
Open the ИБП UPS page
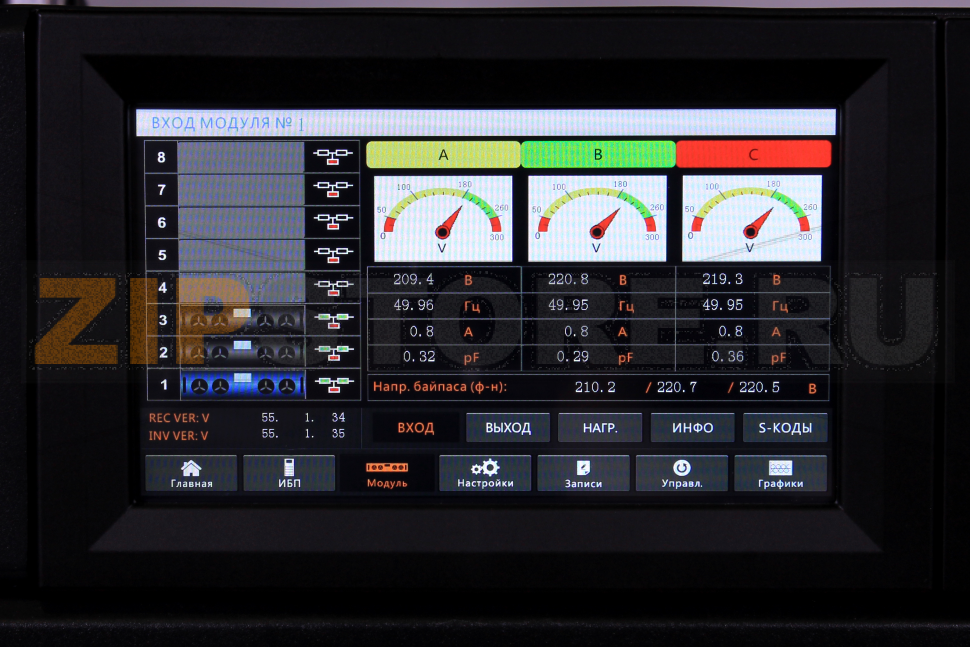tap(289, 473)
